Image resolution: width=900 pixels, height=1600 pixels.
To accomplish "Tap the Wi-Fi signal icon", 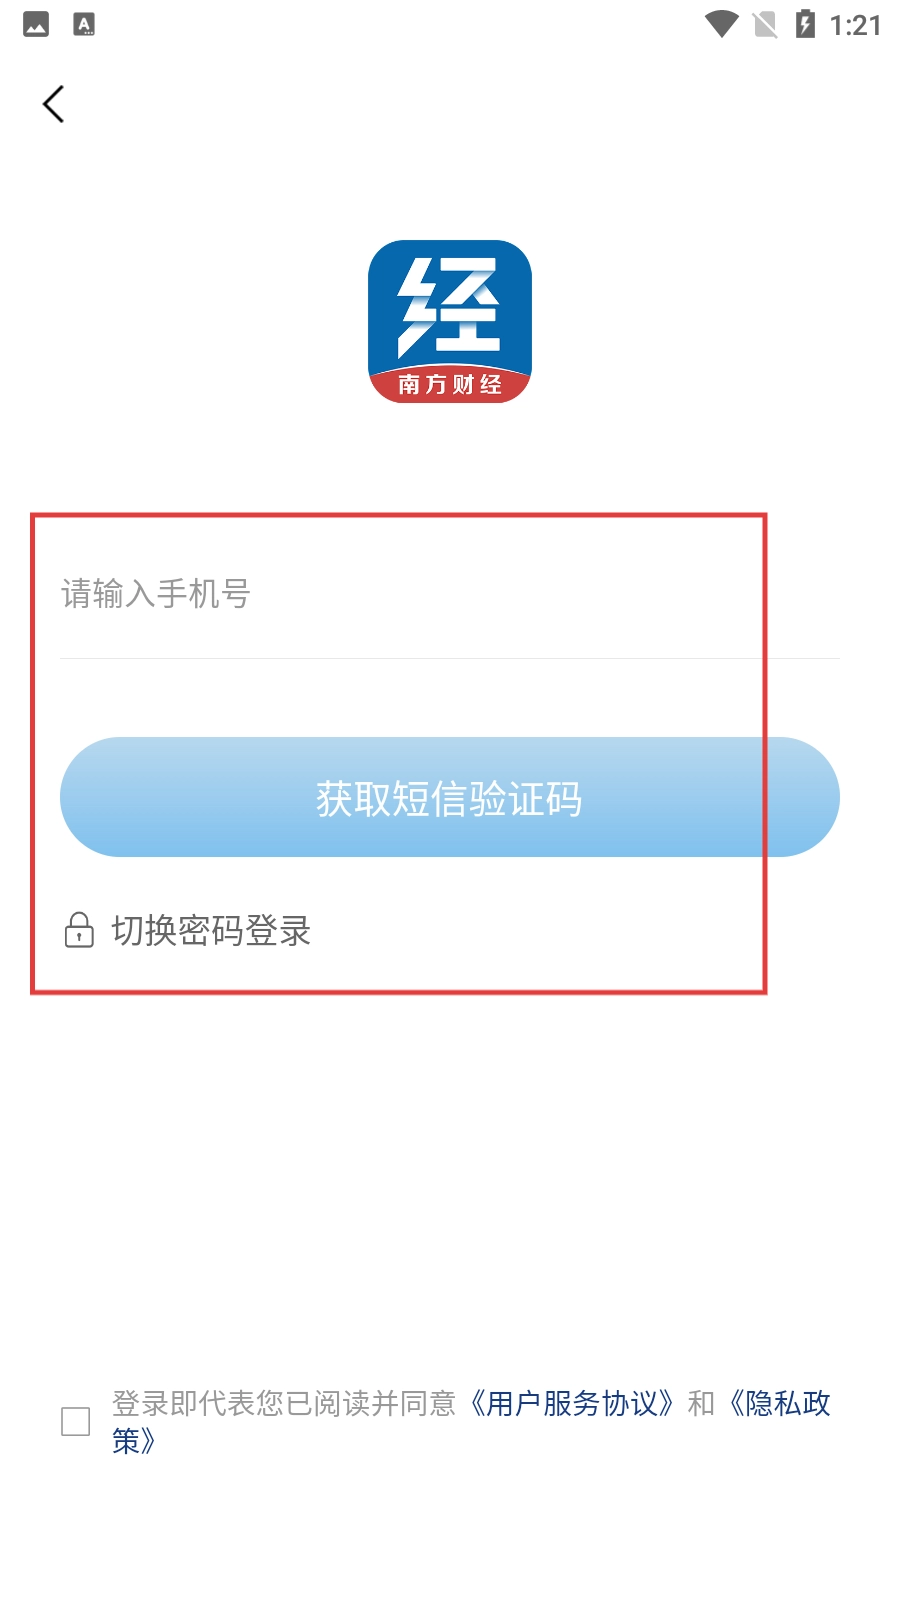I will (721, 24).
